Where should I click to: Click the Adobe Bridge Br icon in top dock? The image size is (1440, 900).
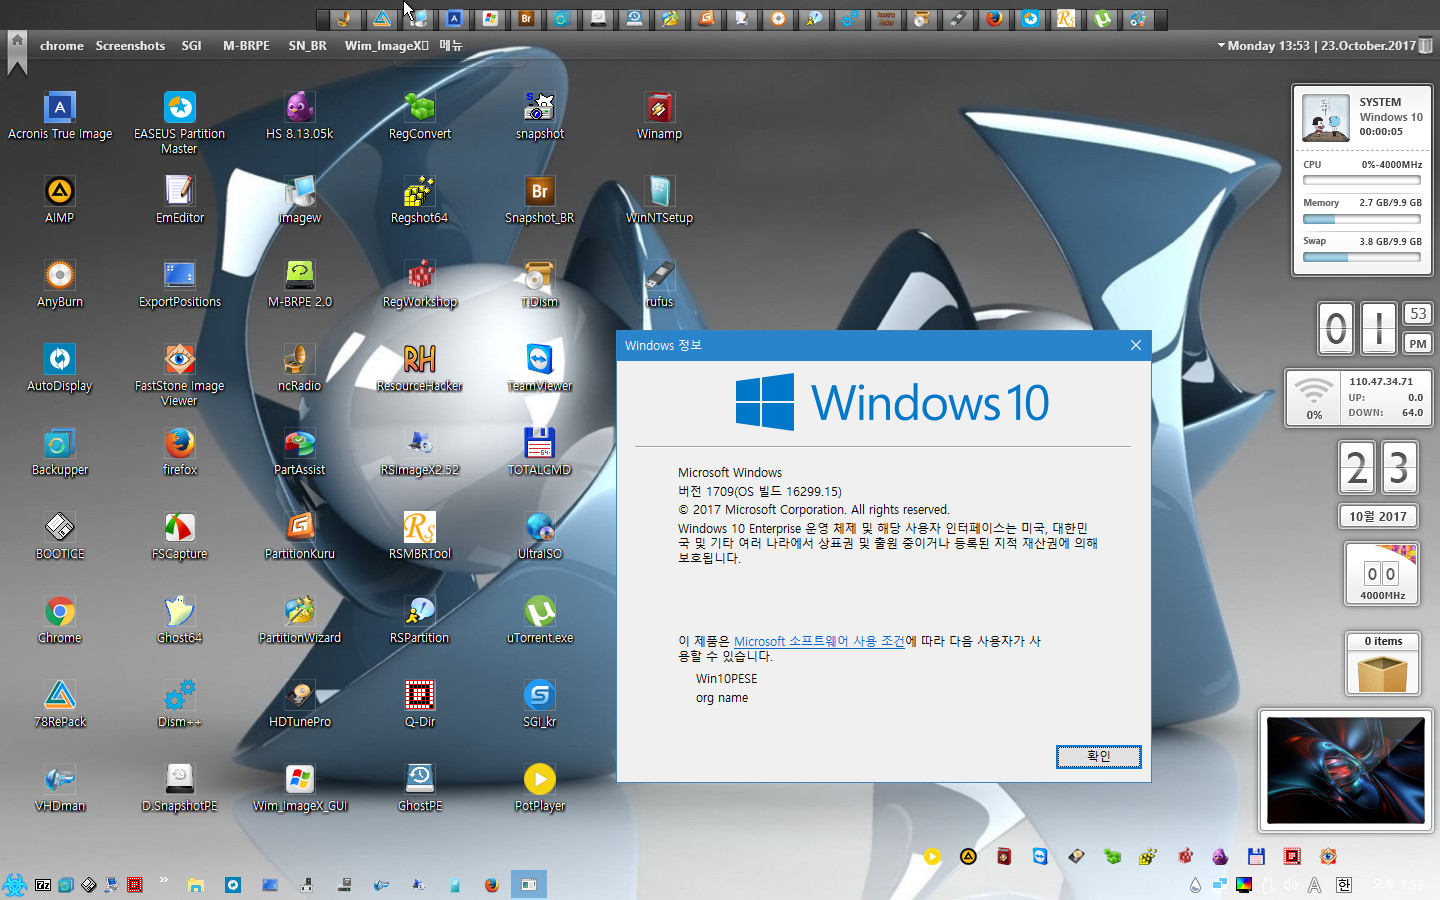tap(526, 19)
